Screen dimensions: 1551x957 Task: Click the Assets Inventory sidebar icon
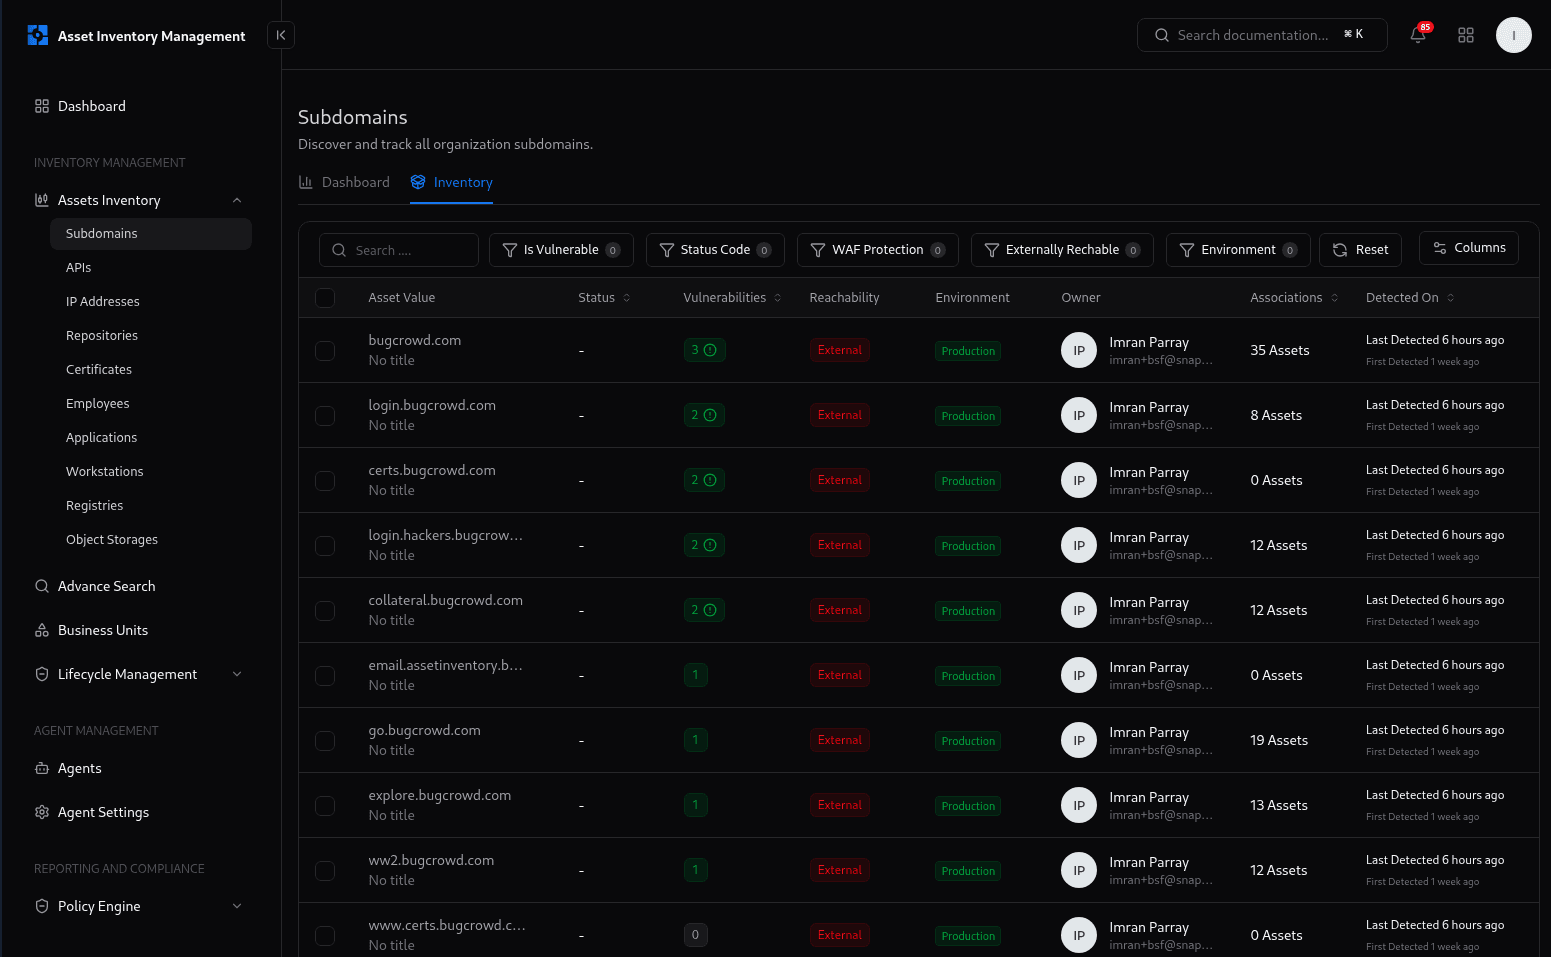42,200
